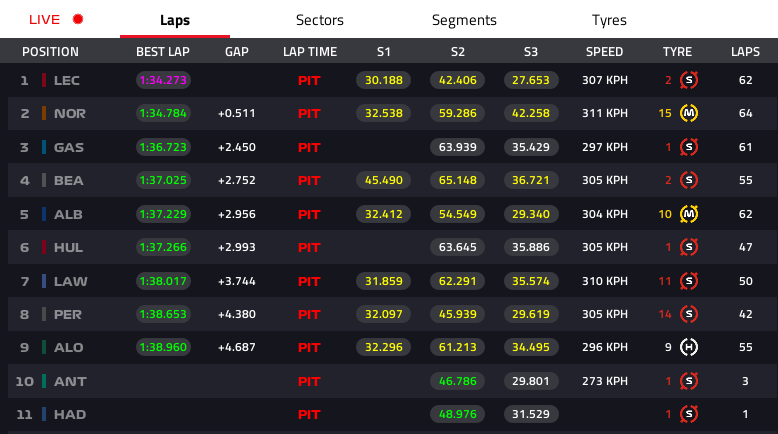Click Perez's PIT lap time status
Screen dimensions: 778x434
310,315
